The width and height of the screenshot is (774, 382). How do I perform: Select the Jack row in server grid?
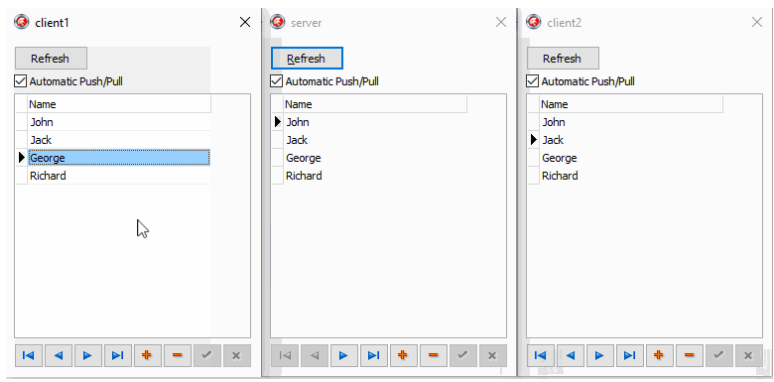coord(375,140)
